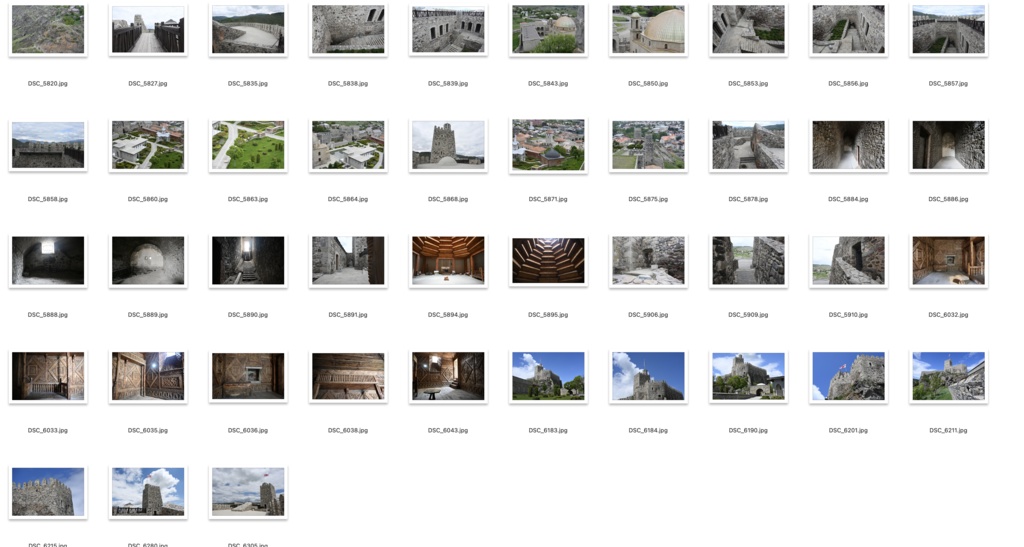
Task: Click the file name label DSC_6038.jpg
Action: pos(347,430)
